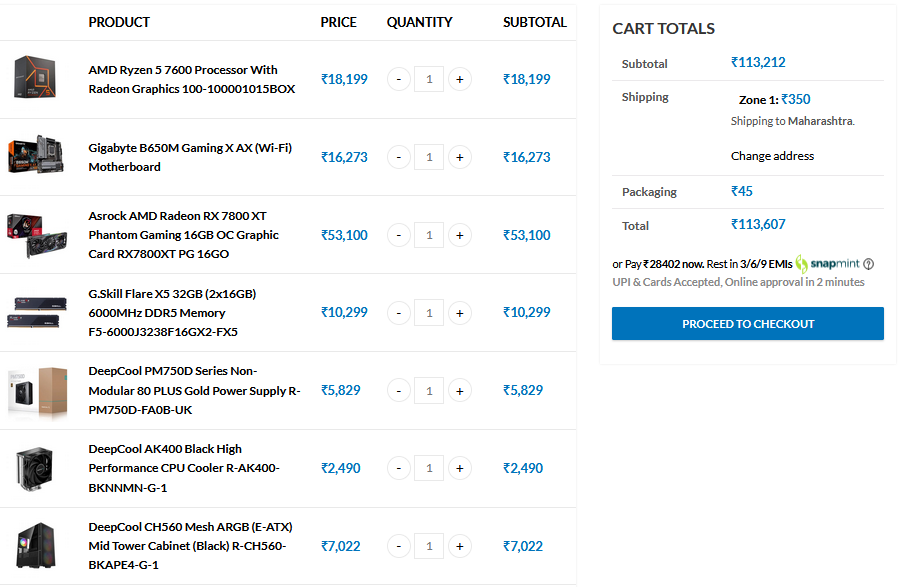Increase quantity of DeepCool CH560 cabinet
Viewport: 920px width, 587px height.
pos(460,546)
